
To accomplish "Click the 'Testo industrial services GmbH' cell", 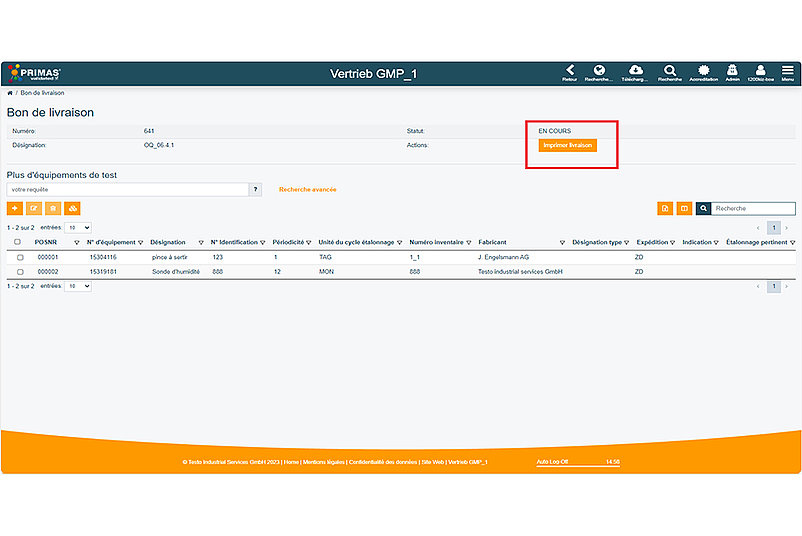I will pyautogui.click(x=520, y=272).
